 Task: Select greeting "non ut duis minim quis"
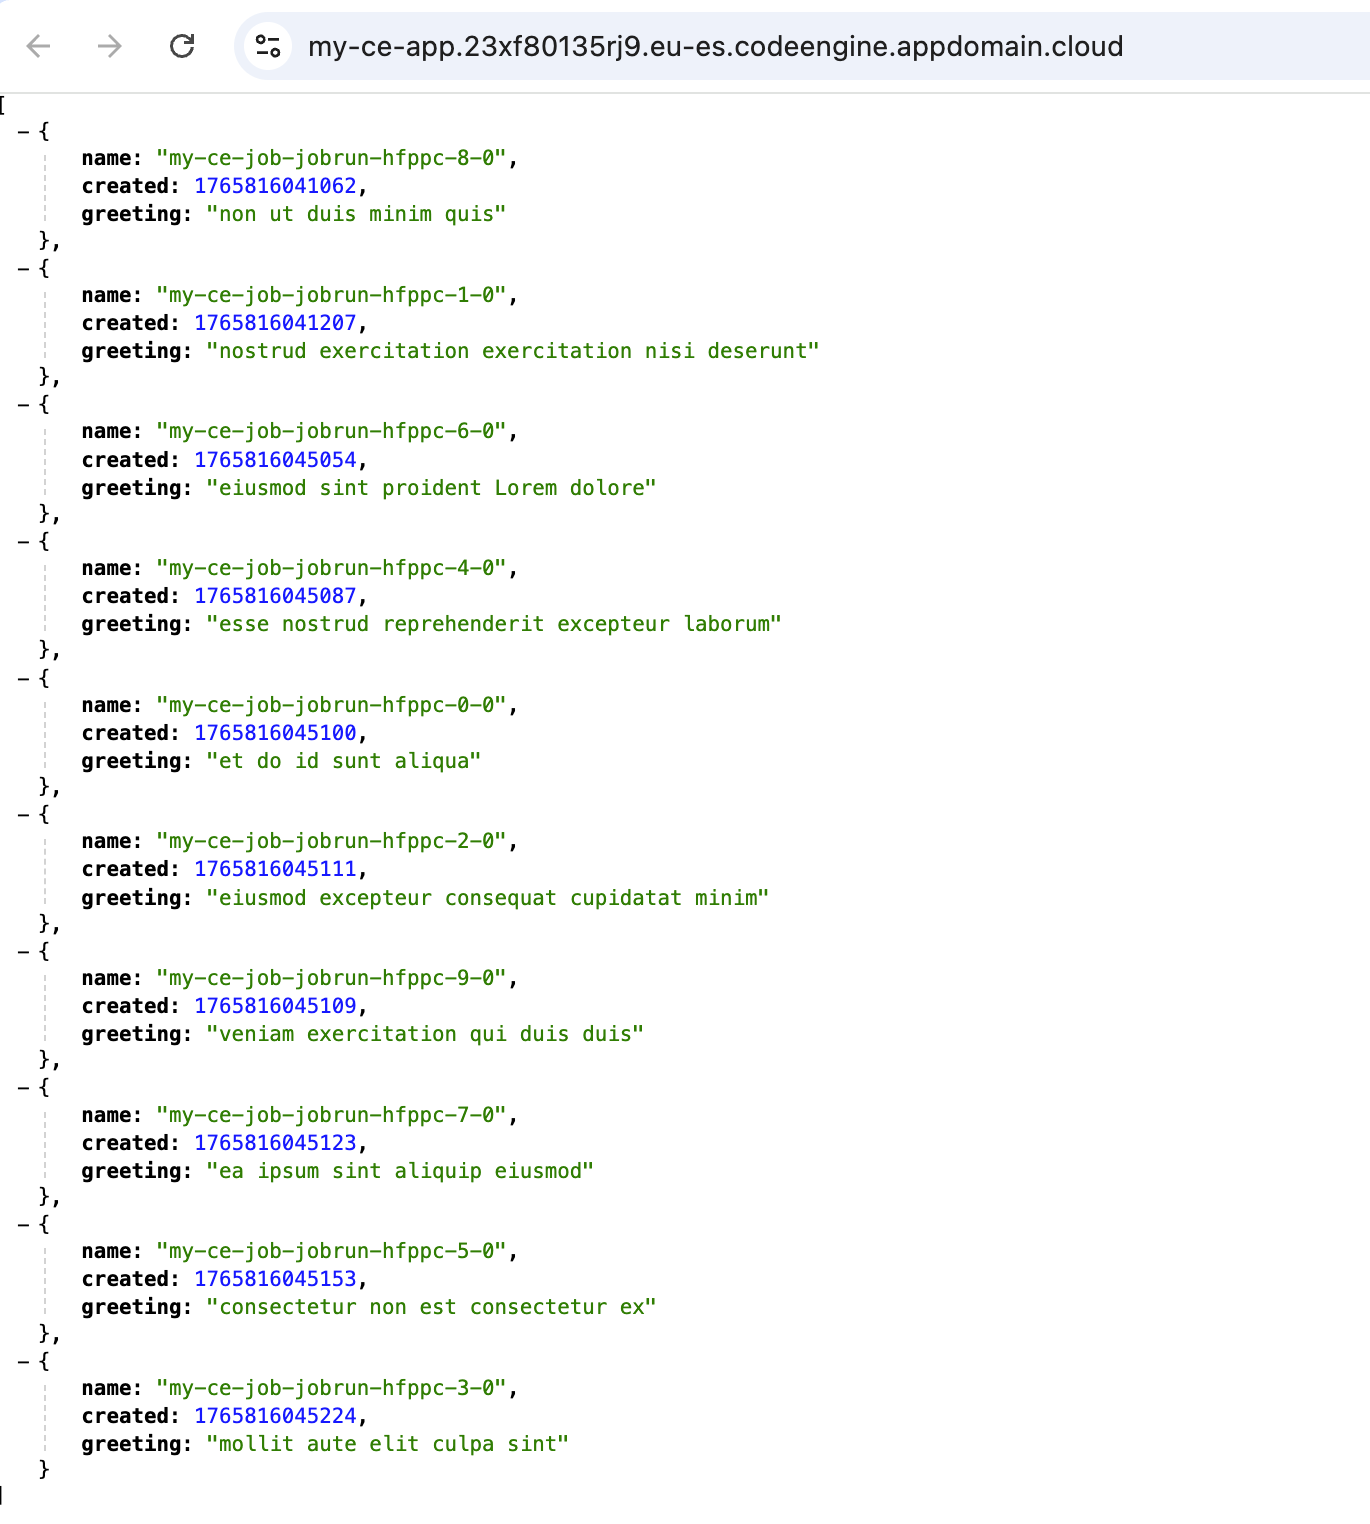coord(356,214)
